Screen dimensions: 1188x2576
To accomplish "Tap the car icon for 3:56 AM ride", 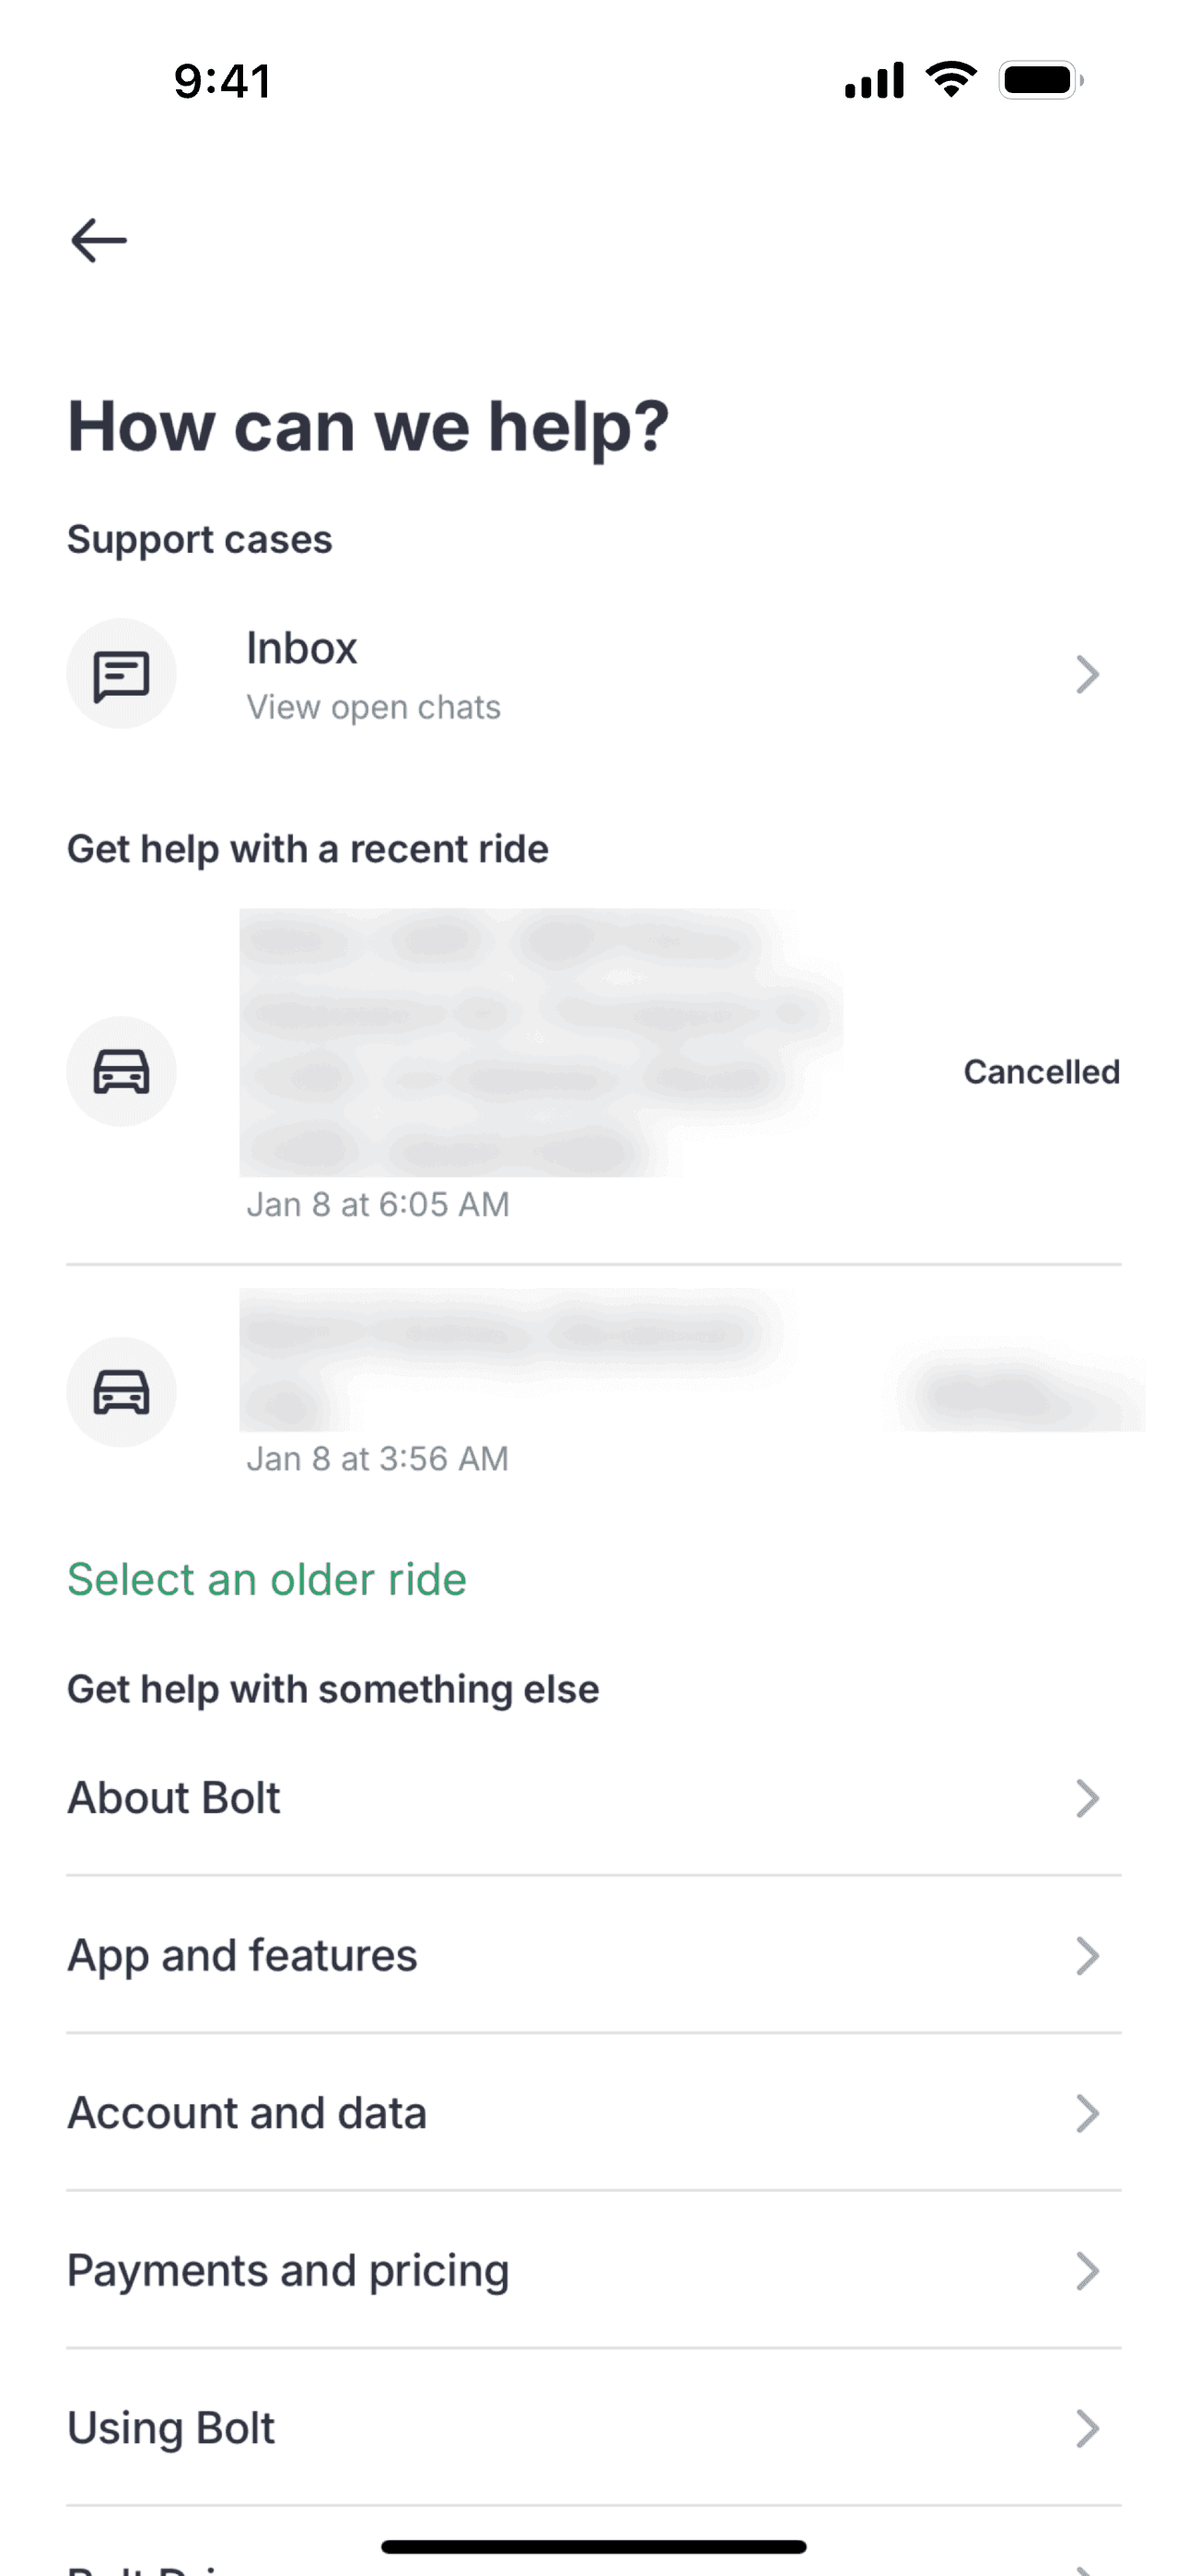I will 121,1391.
